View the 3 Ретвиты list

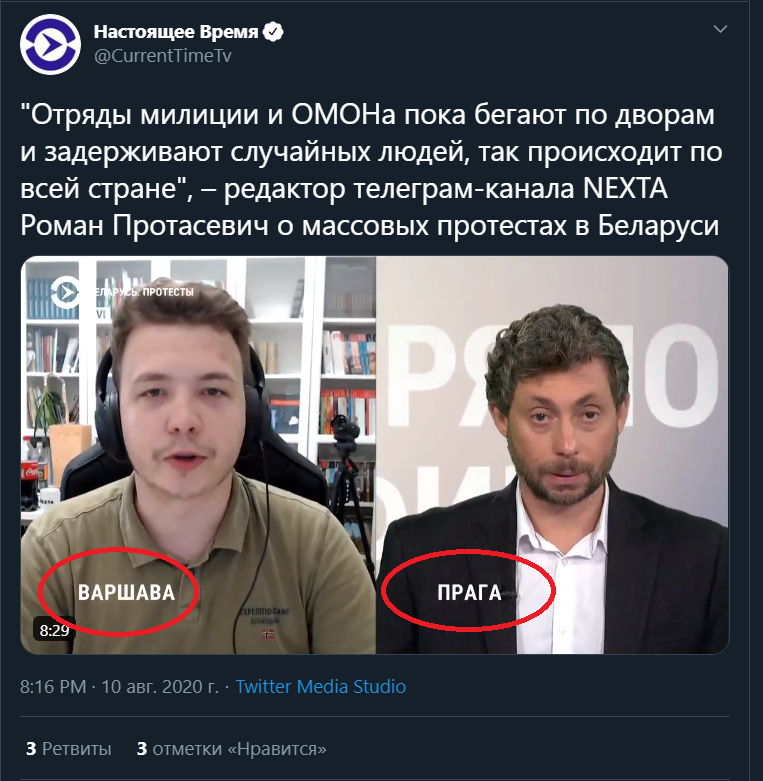(x=68, y=749)
